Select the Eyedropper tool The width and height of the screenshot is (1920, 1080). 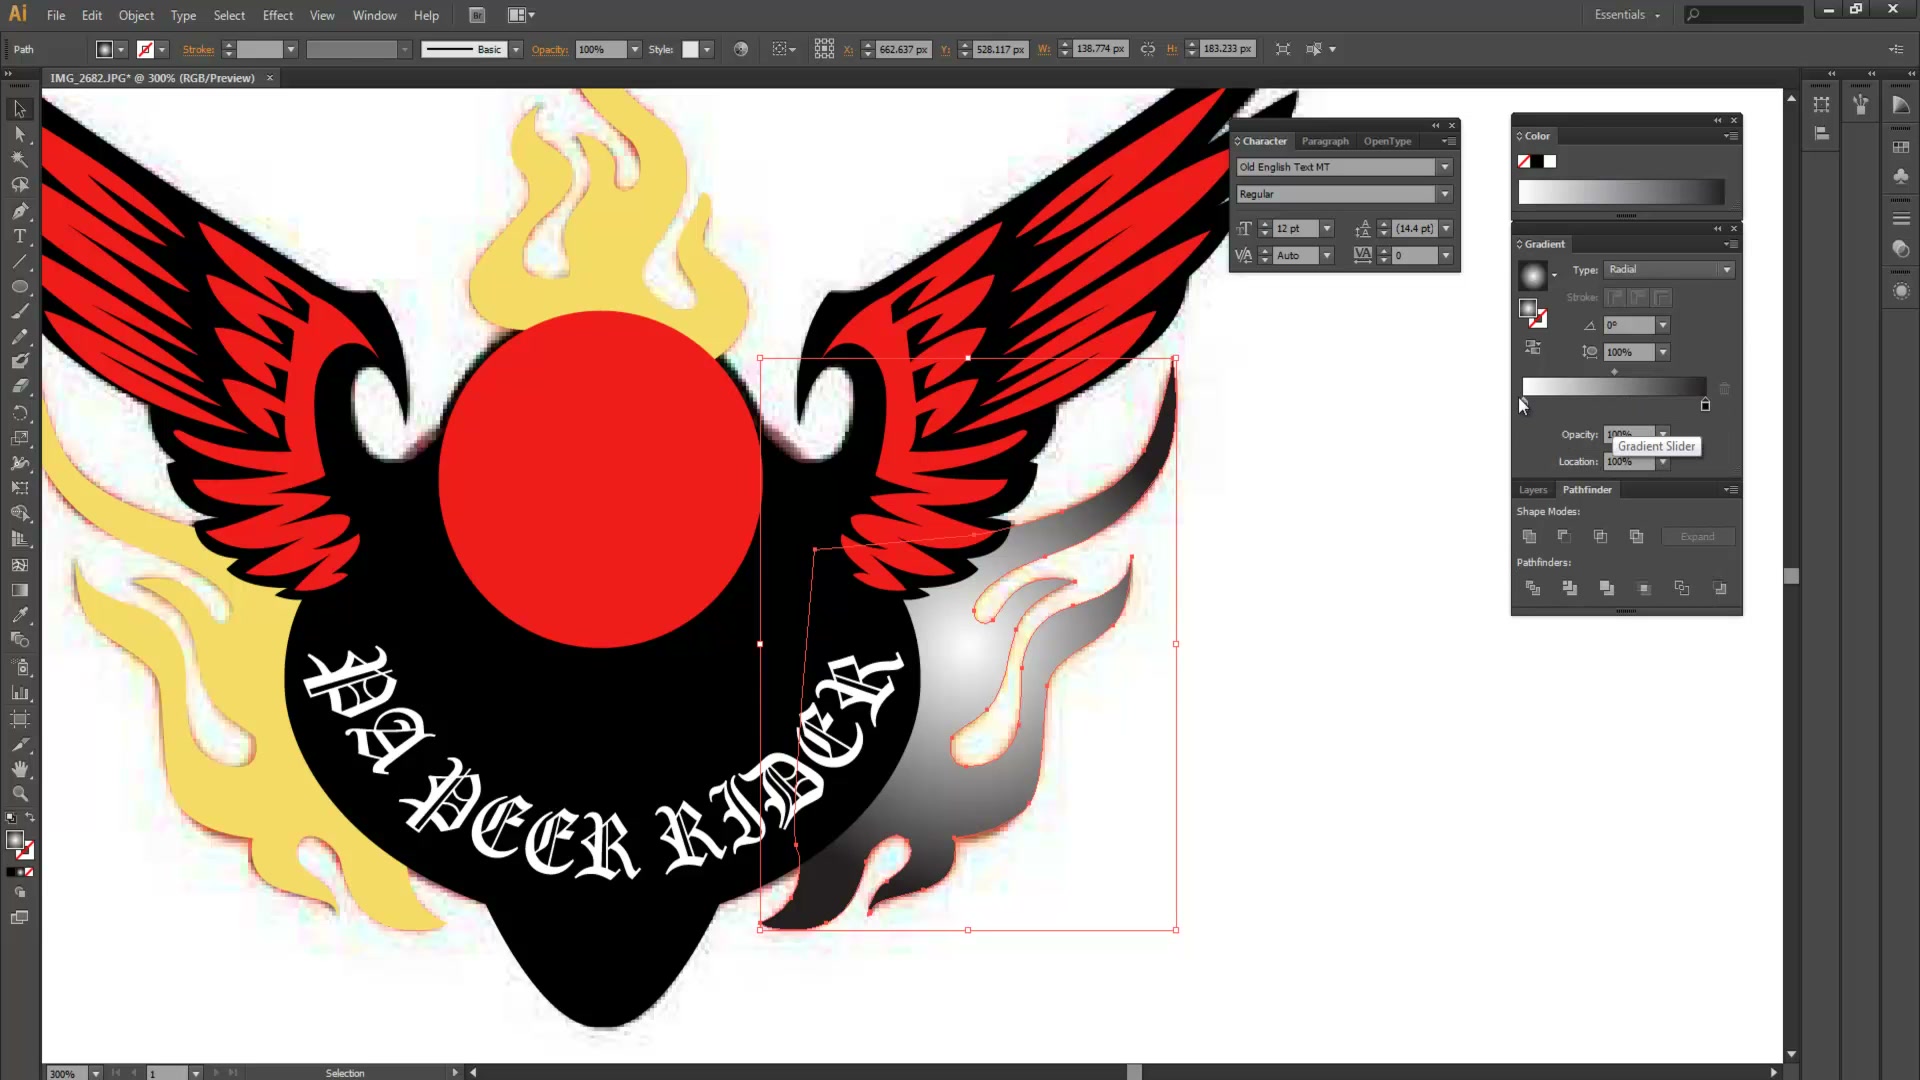click(x=19, y=615)
